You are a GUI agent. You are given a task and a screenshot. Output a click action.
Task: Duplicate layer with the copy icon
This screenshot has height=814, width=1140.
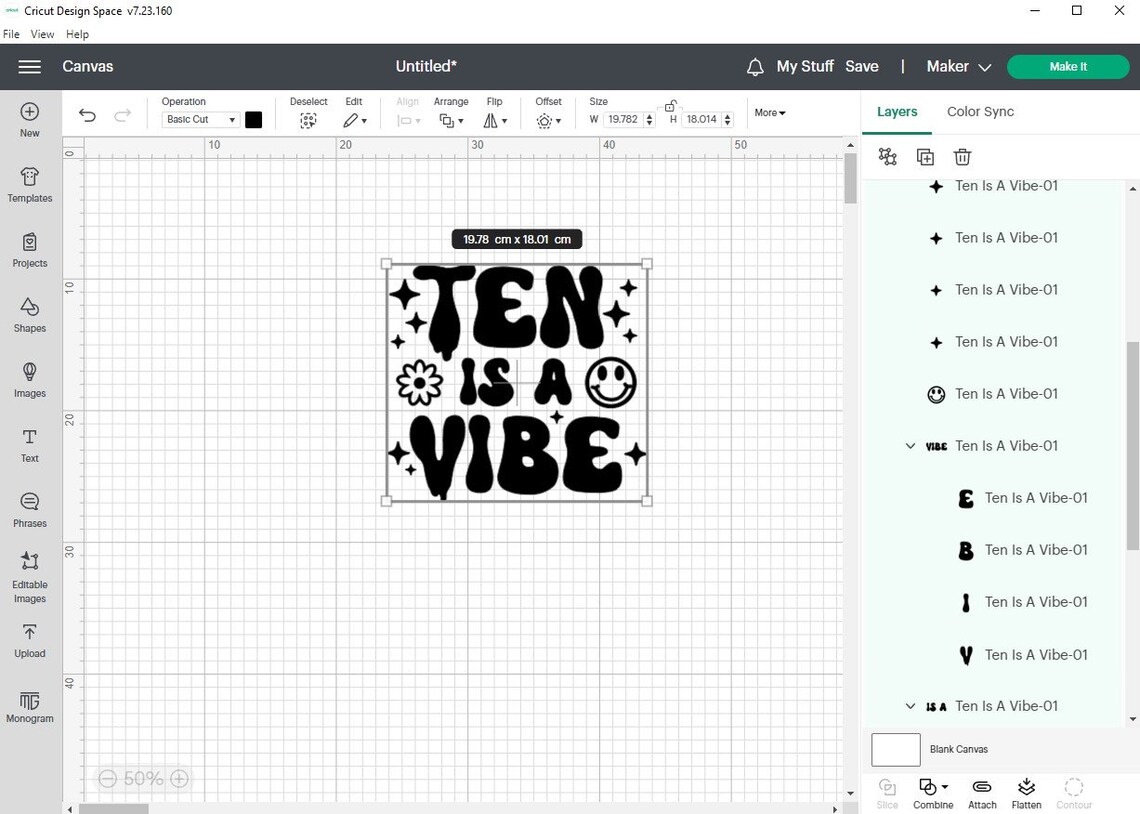click(x=925, y=156)
